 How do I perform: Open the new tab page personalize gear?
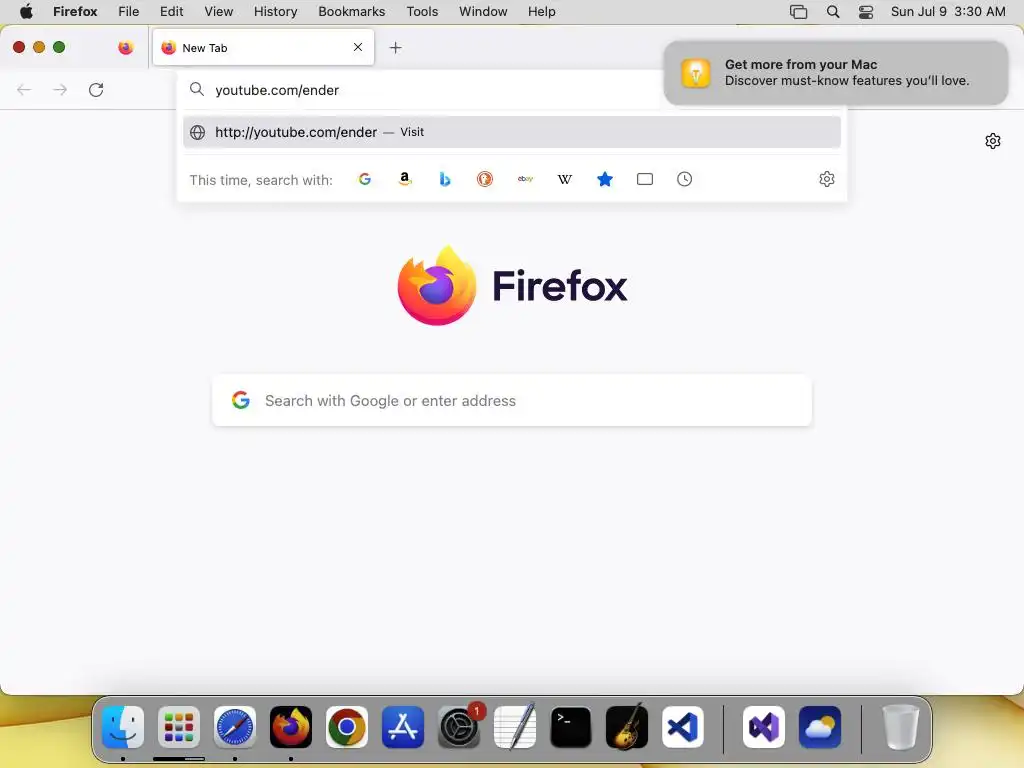pos(993,141)
